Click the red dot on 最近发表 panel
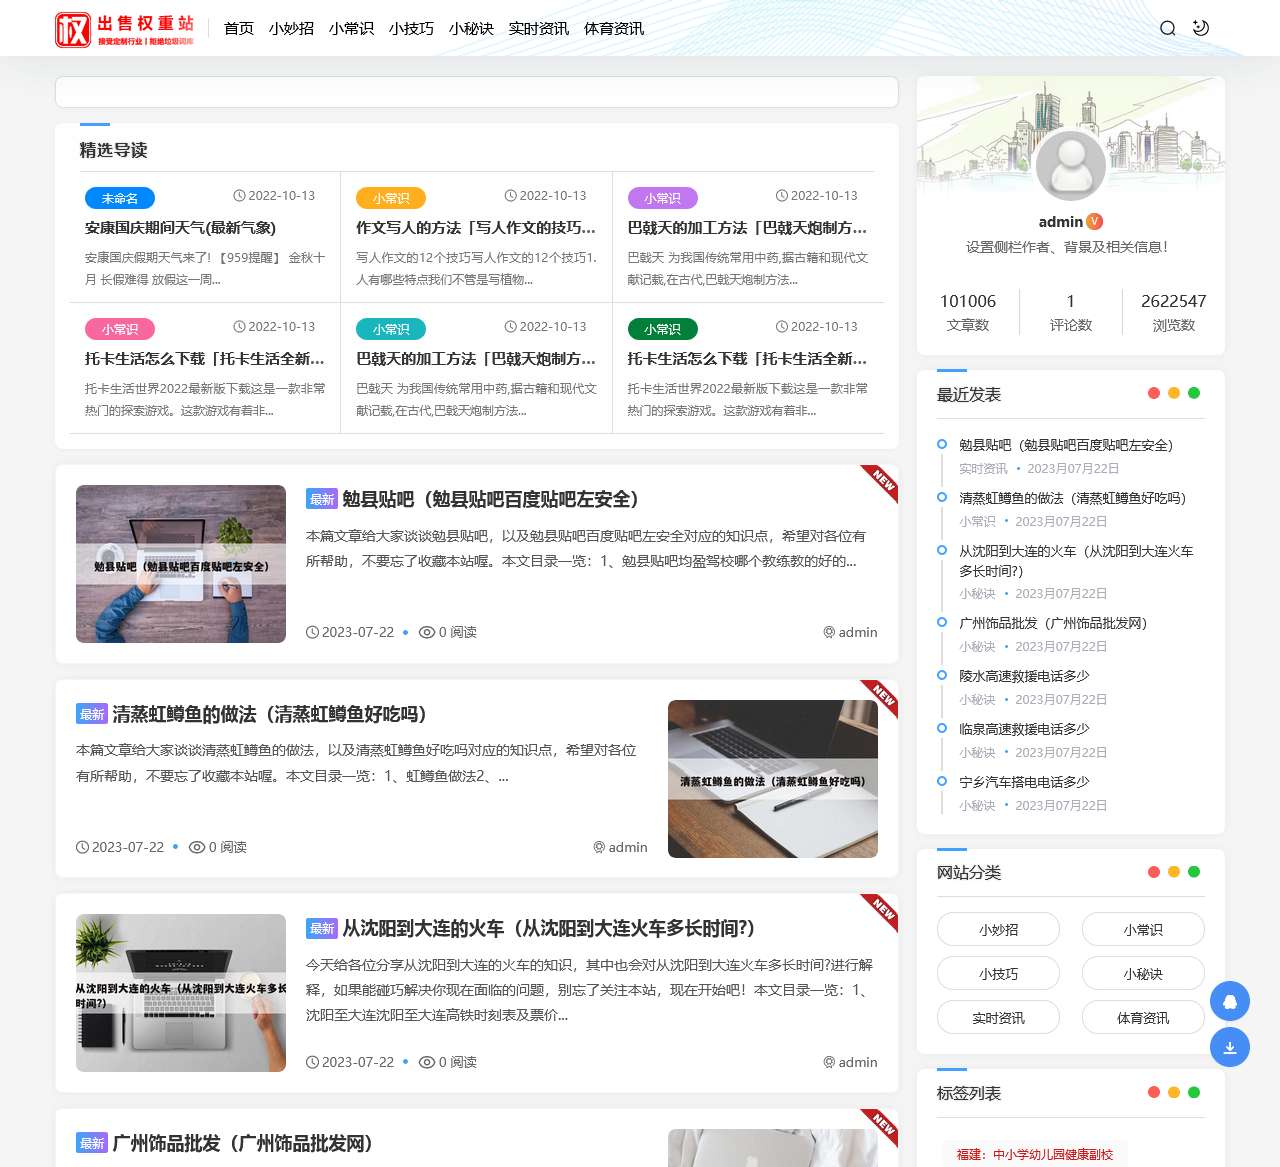The image size is (1280, 1167). [x=1154, y=393]
